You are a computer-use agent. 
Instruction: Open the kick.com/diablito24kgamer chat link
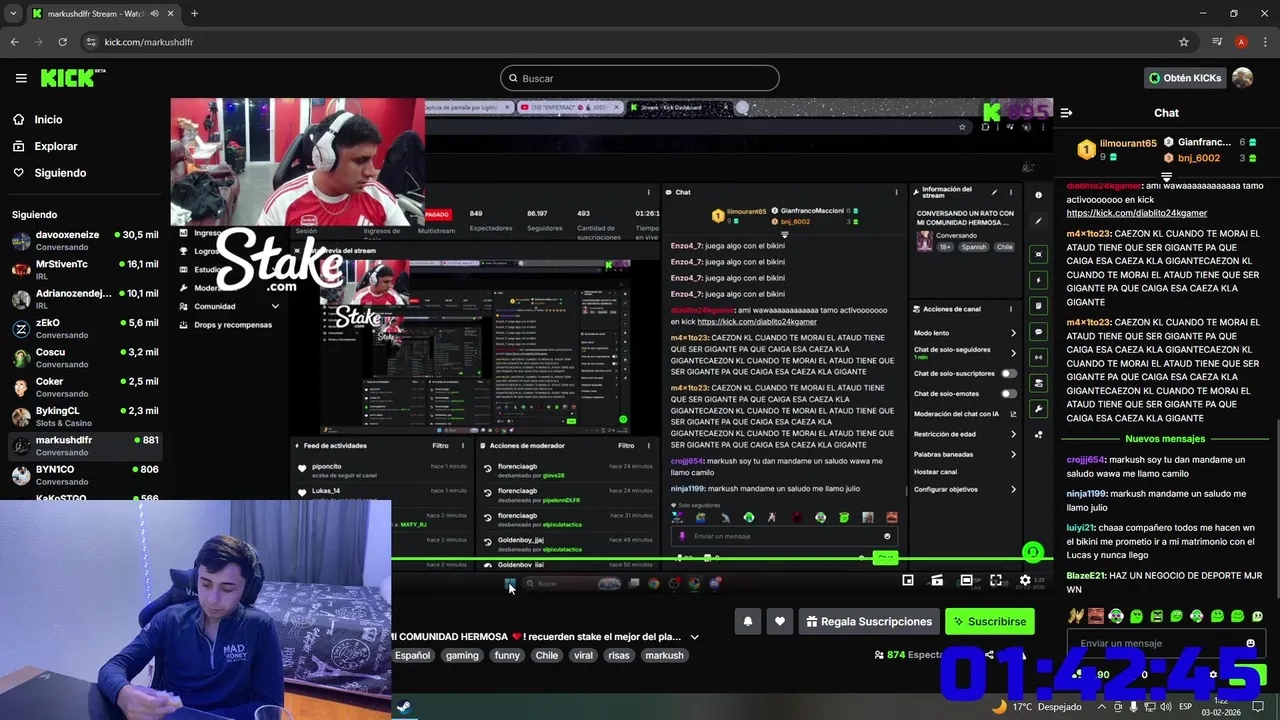[1136, 213]
